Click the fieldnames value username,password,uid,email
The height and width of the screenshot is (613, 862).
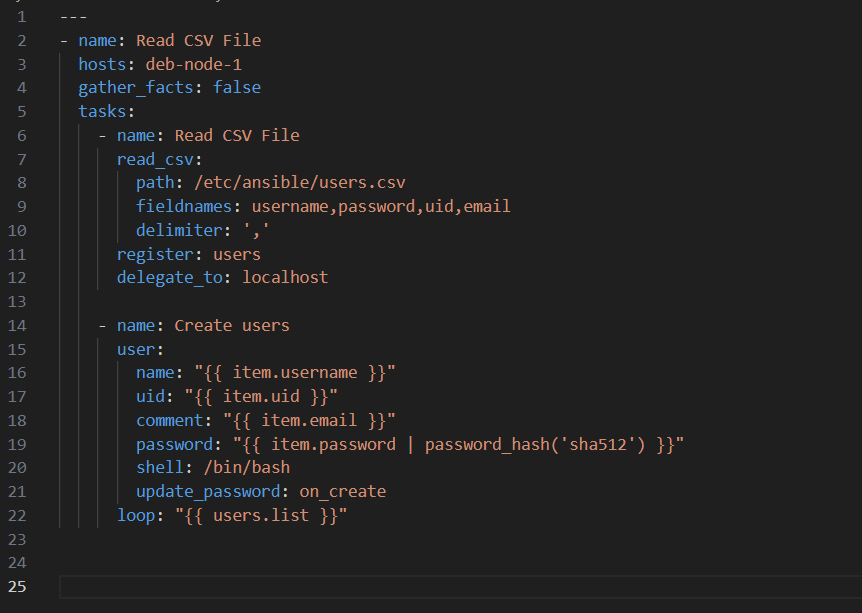[x=381, y=206]
